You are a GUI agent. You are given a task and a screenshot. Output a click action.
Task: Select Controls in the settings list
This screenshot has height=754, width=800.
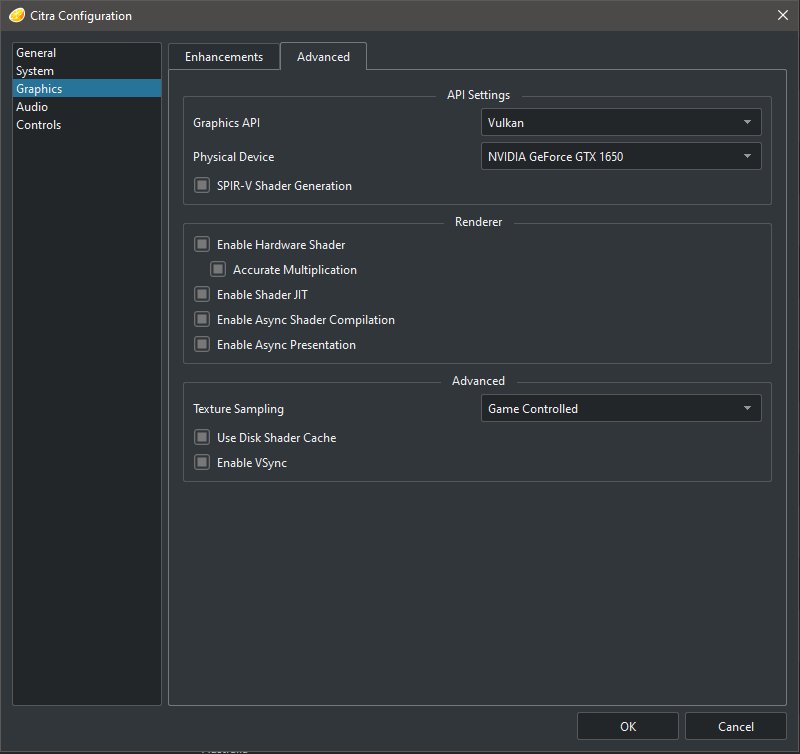point(87,124)
